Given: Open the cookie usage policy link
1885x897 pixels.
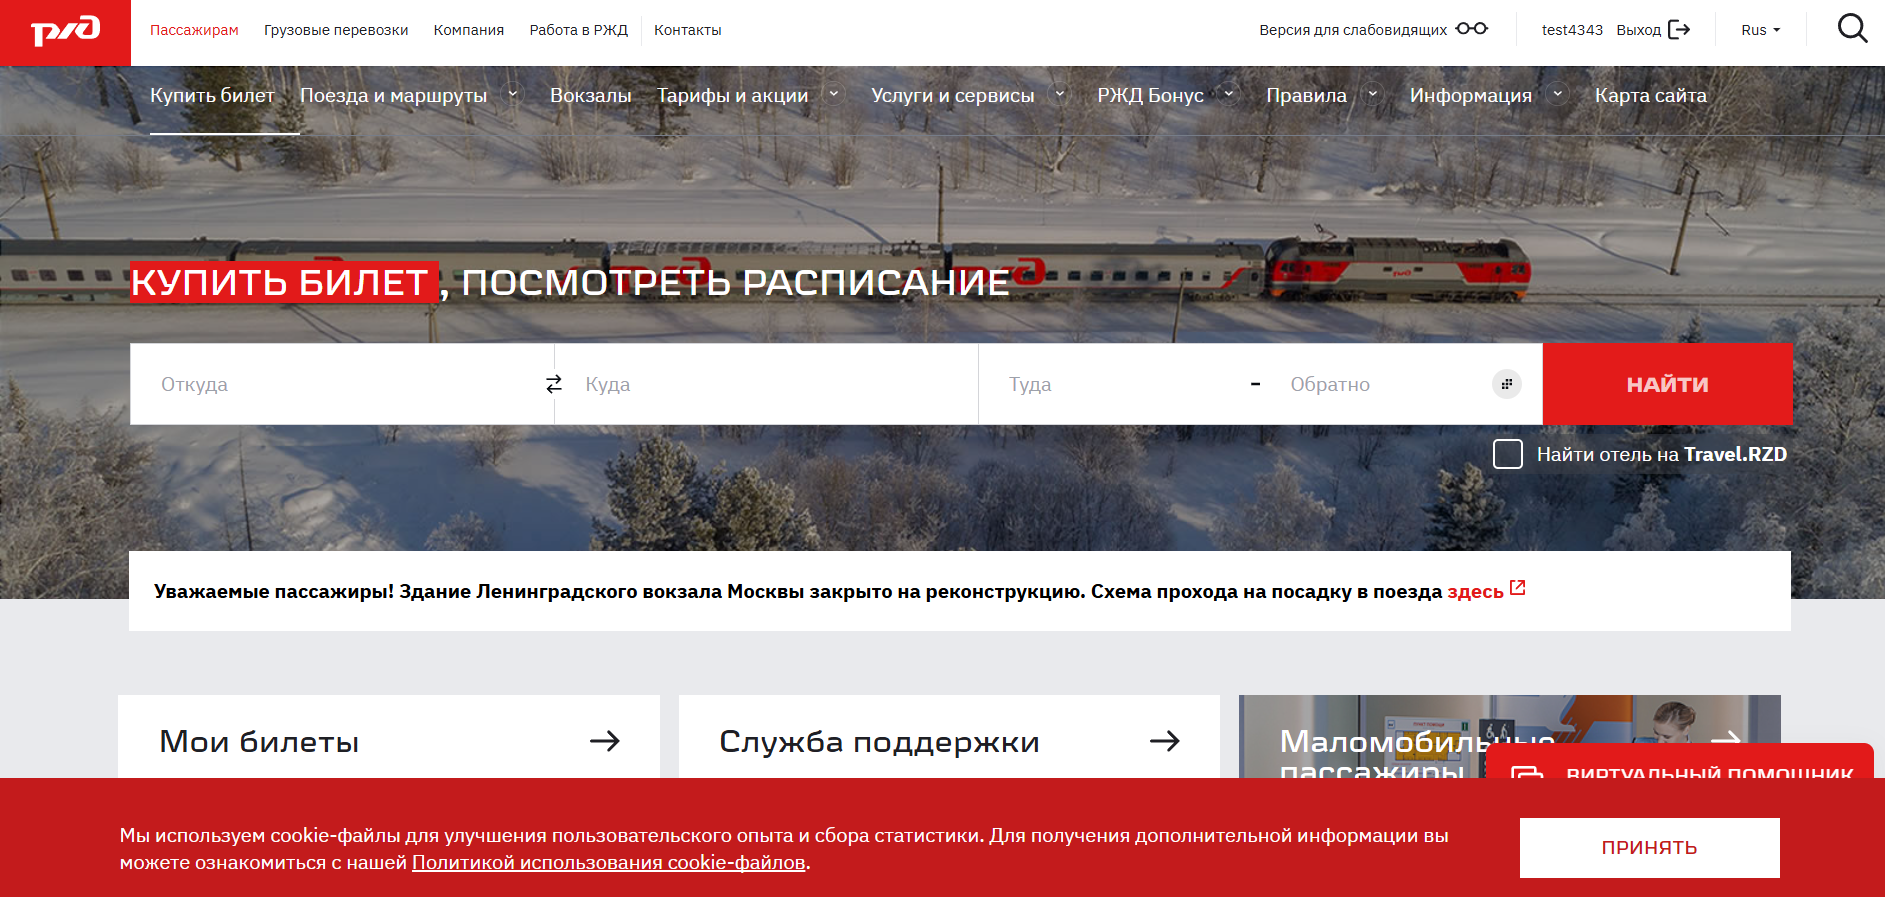Looking at the screenshot, I should pyautogui.click(x=609, y=862).
